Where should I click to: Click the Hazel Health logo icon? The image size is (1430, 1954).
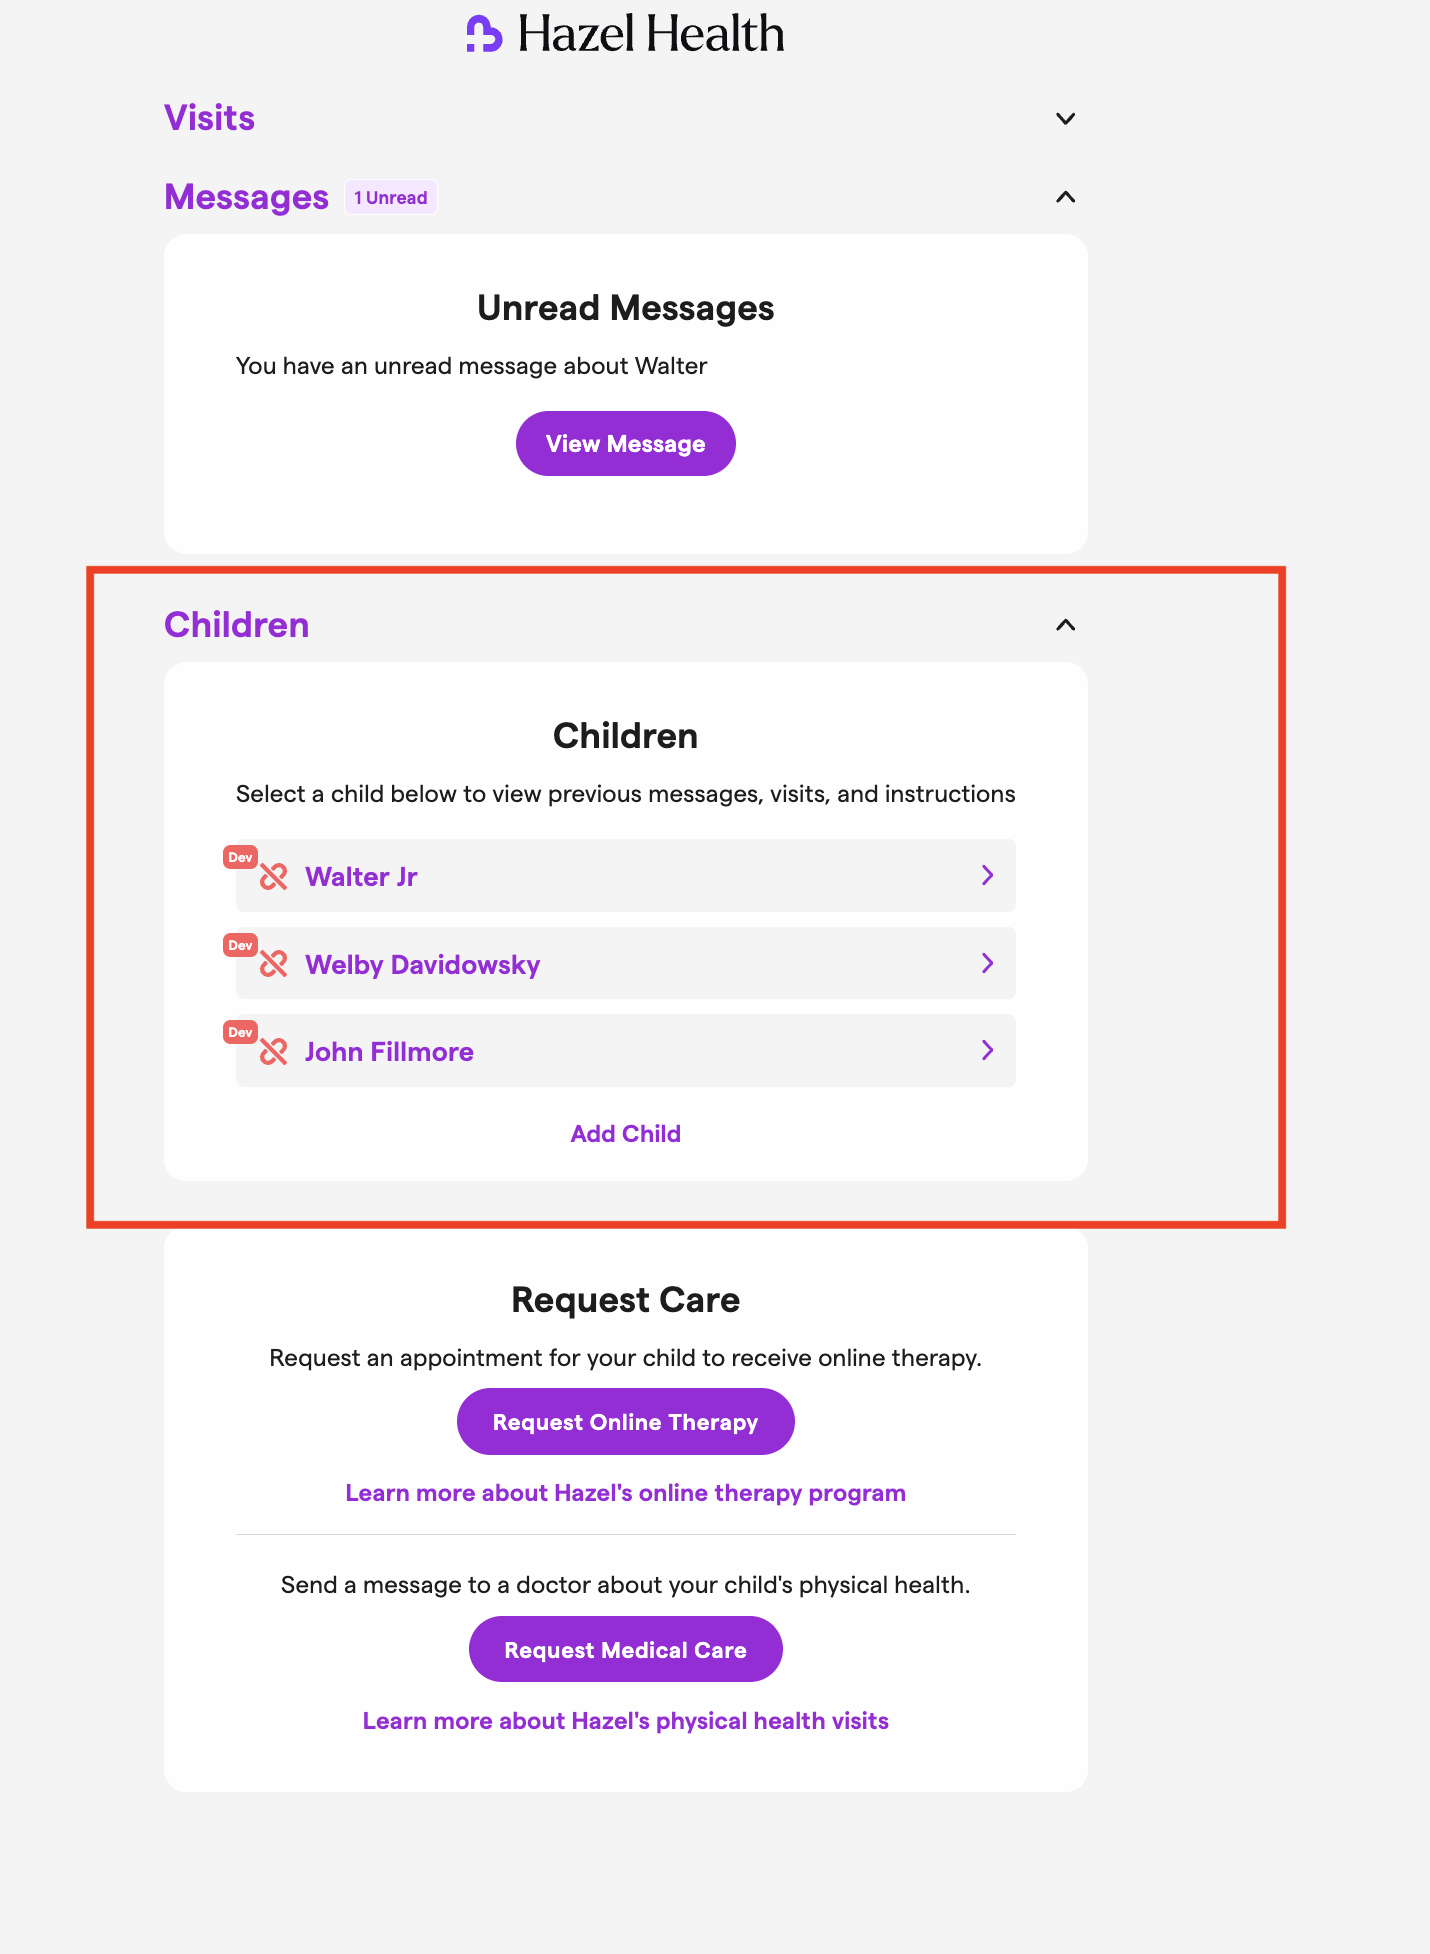[x=484, y=34]
